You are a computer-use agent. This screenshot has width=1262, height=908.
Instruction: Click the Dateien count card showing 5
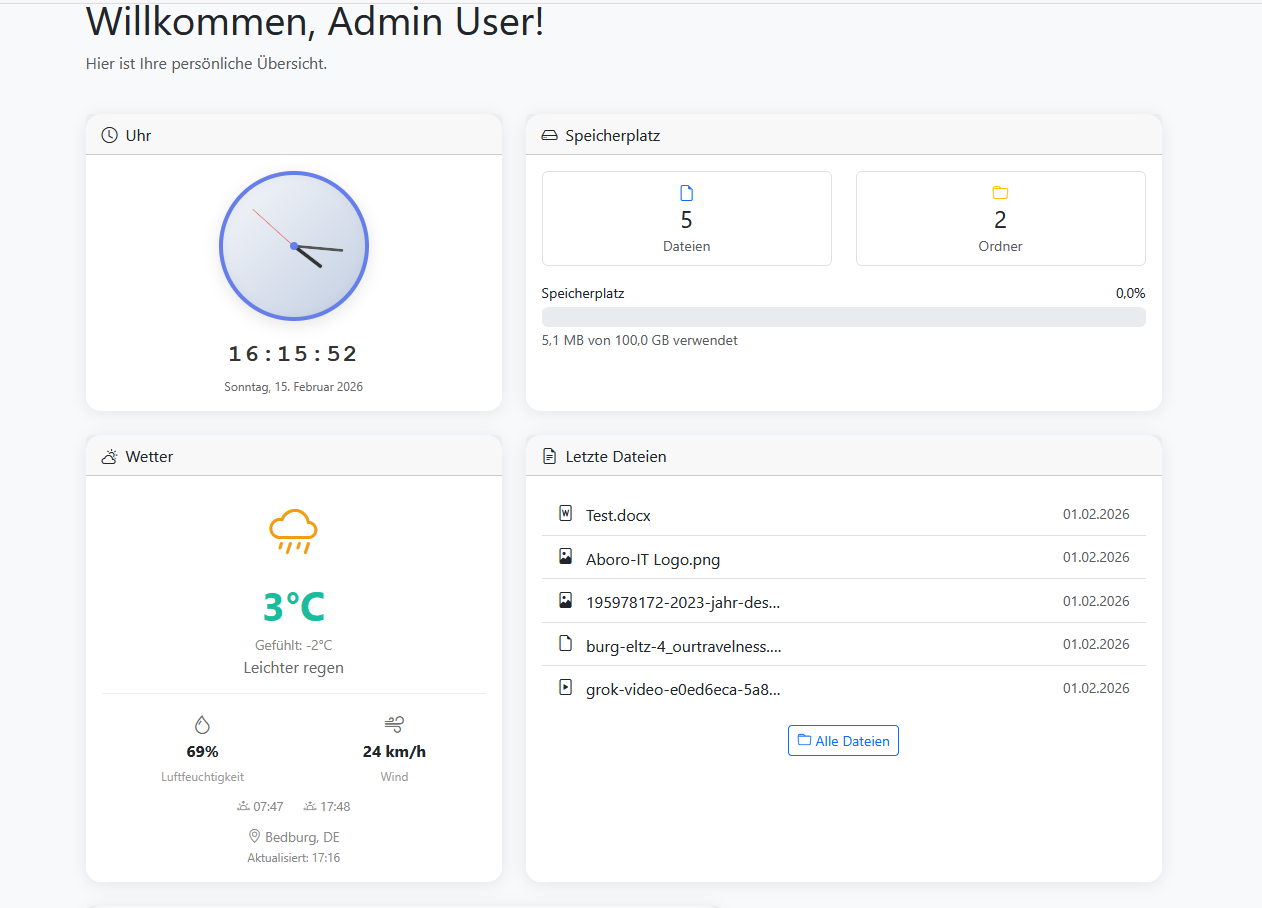[x=686, y=219]
